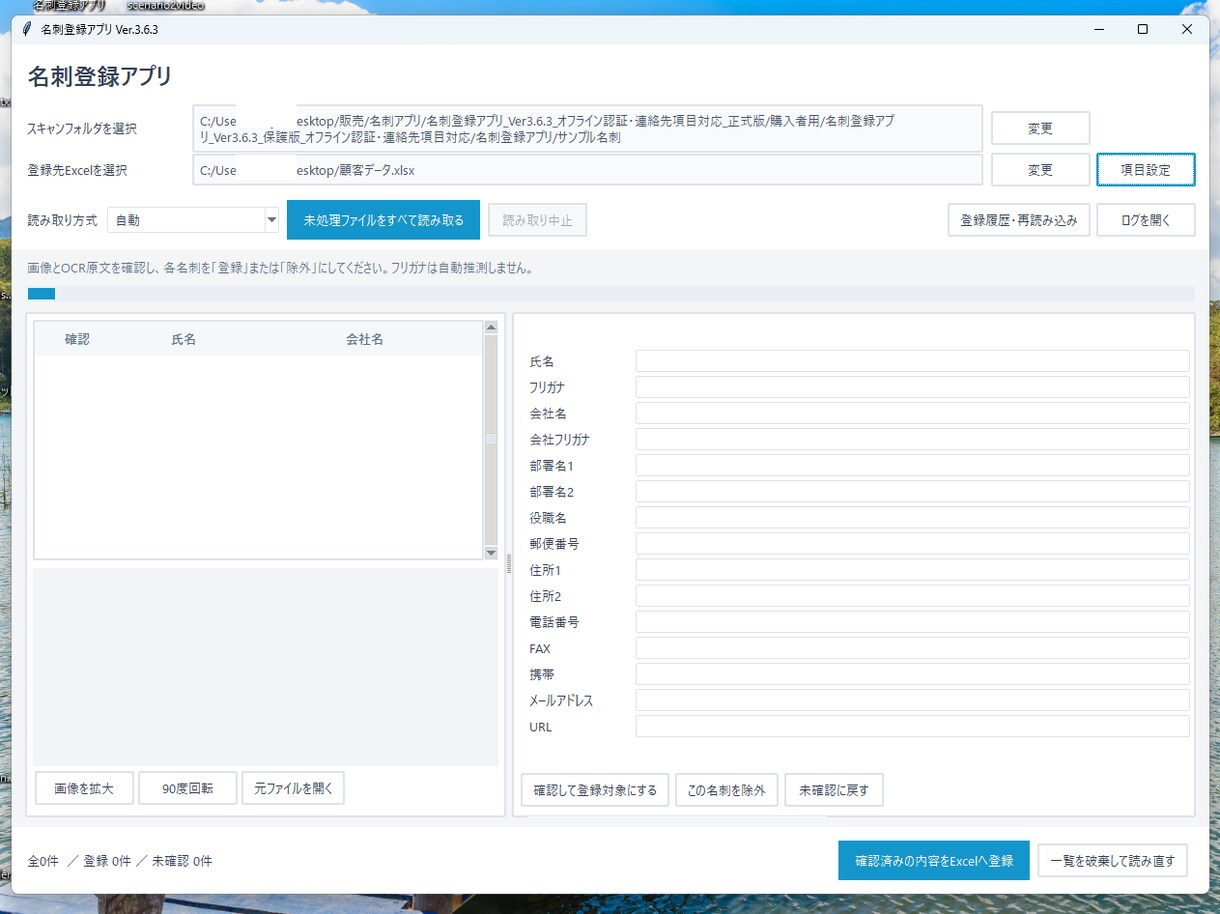Click list scrollbar down arrow
Image resolution: width=1220 pixels, height=914 pixels.
[491, 552]
